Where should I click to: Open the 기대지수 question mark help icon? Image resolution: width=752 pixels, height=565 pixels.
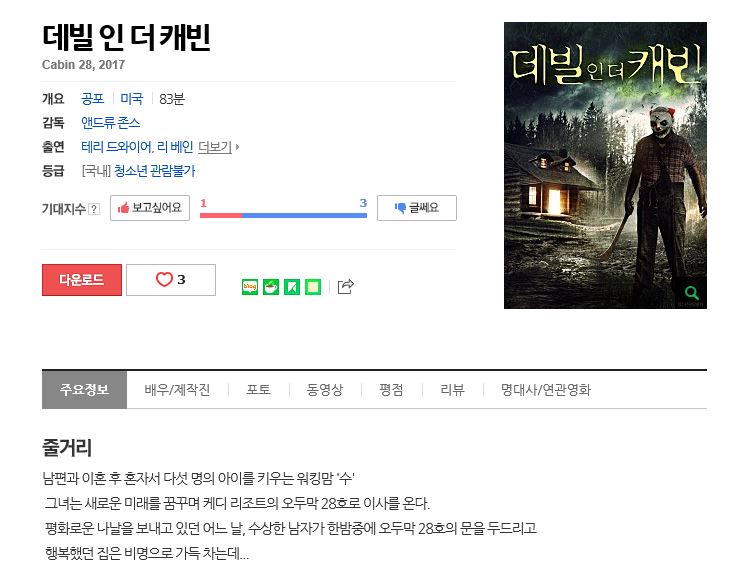pos(94,209)
